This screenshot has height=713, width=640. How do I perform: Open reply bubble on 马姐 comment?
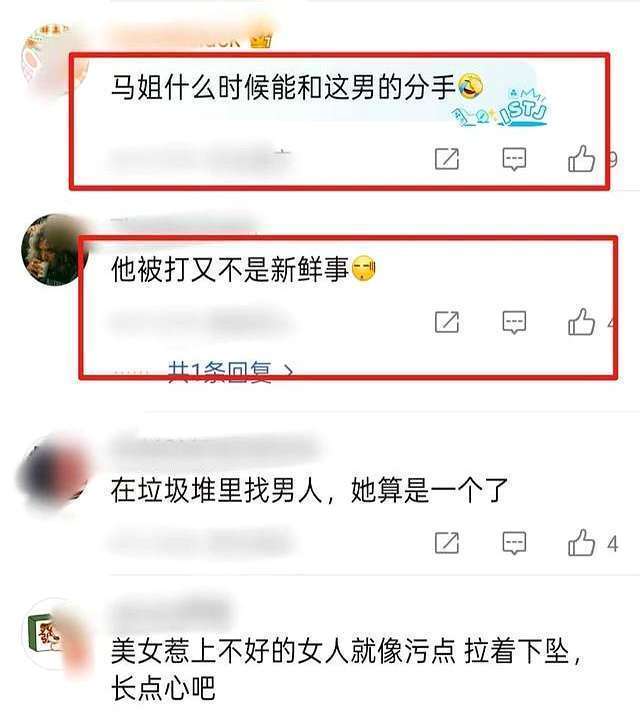(x=514, y=159)
